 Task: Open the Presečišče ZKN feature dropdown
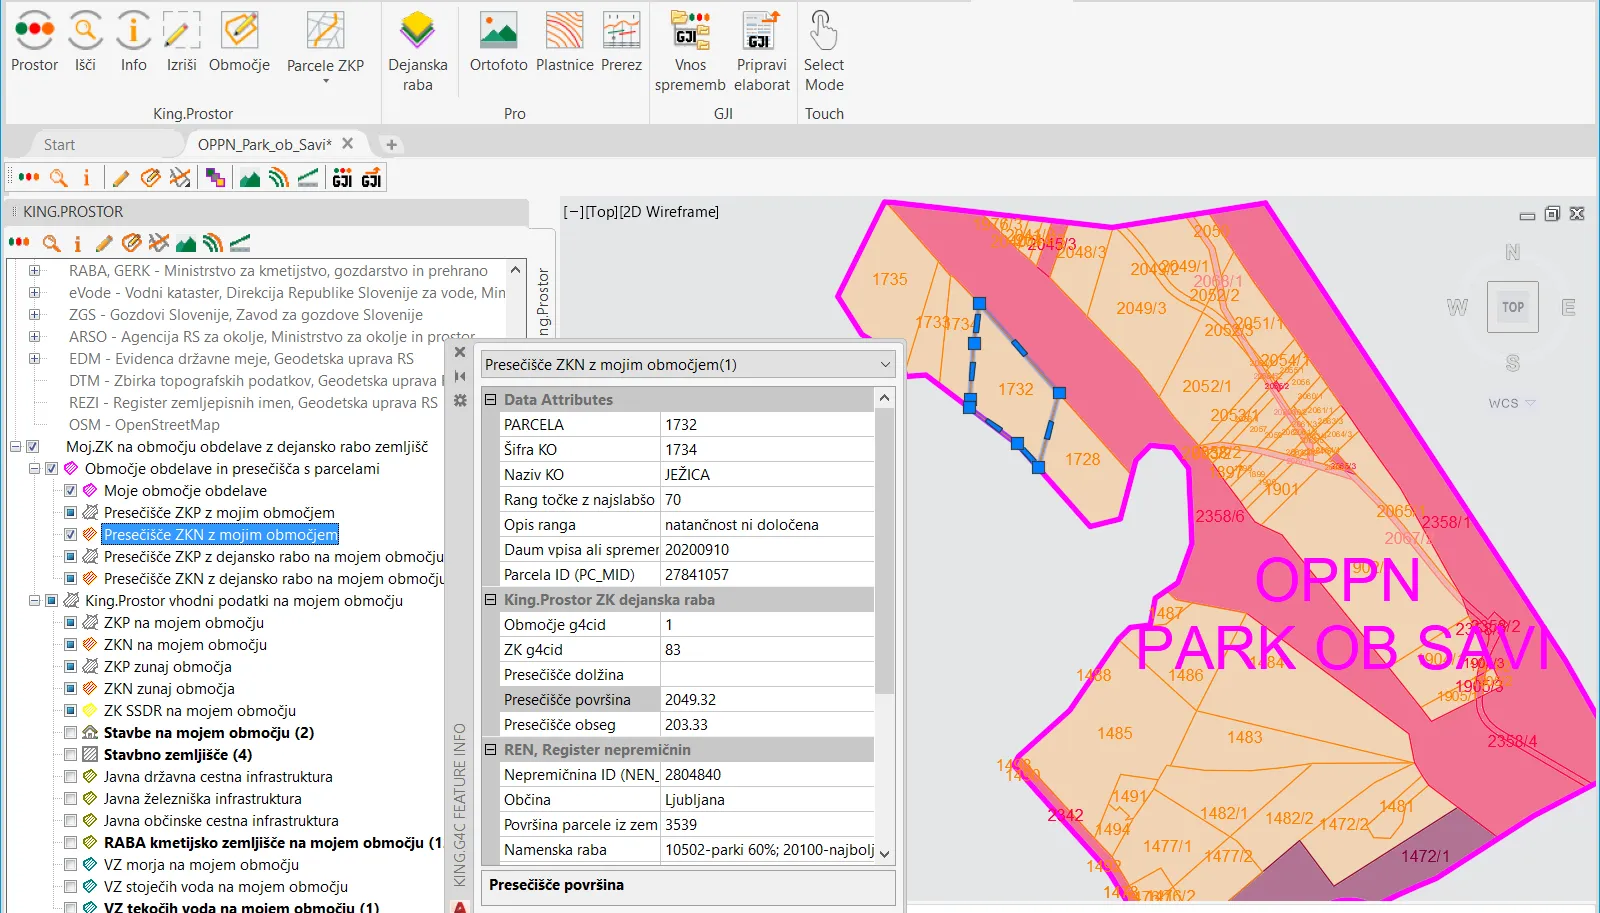pos(884,365)
